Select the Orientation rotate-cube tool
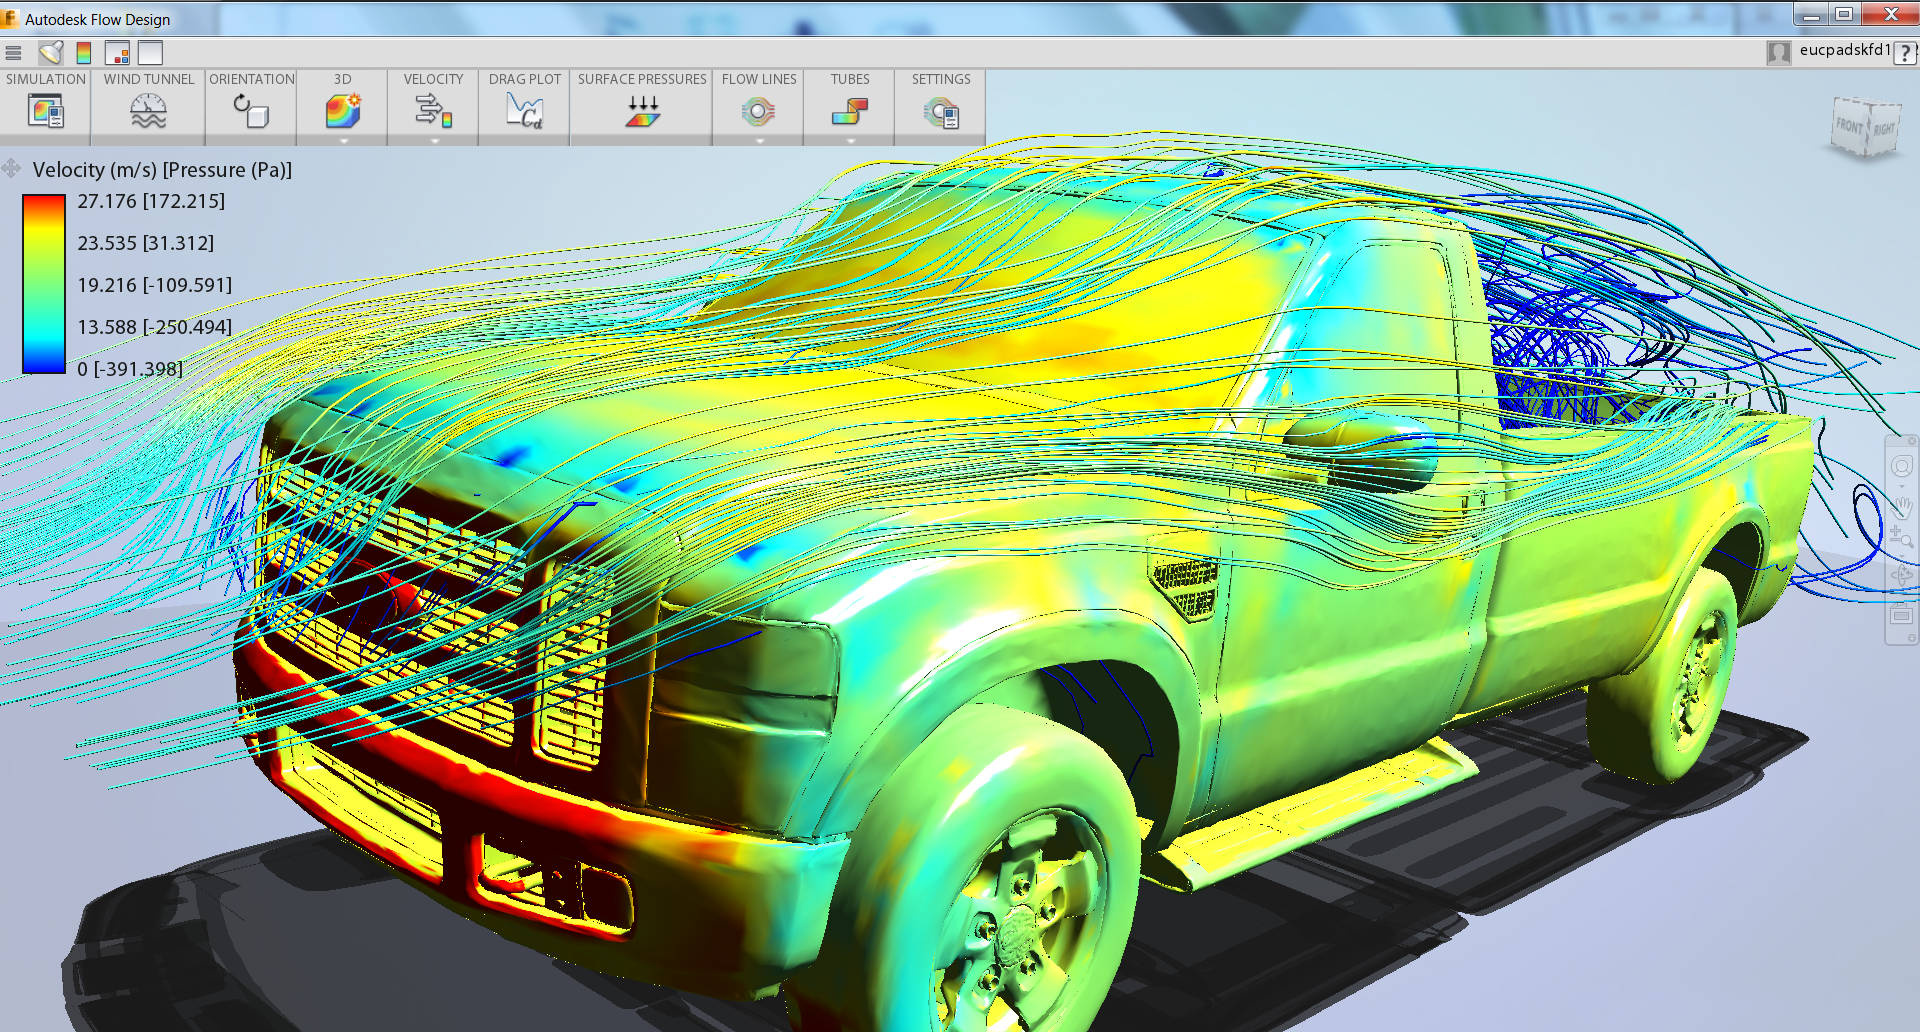Viewport: 1920px width, 1032px height. pyautogui.click(x=251, y=111)
